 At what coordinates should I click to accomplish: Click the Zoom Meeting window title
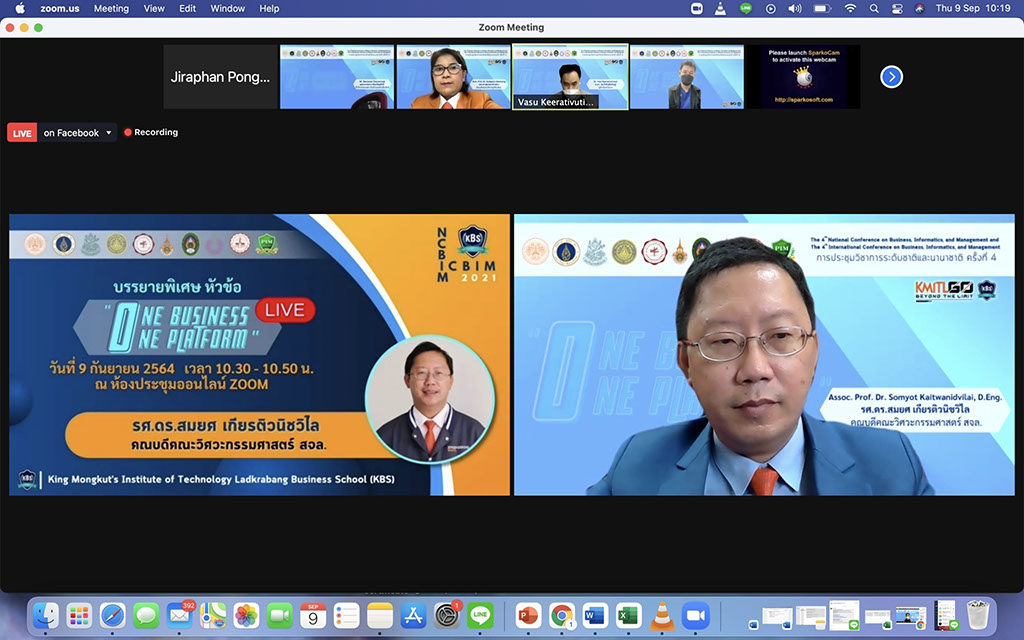click(x=511, y=27)
